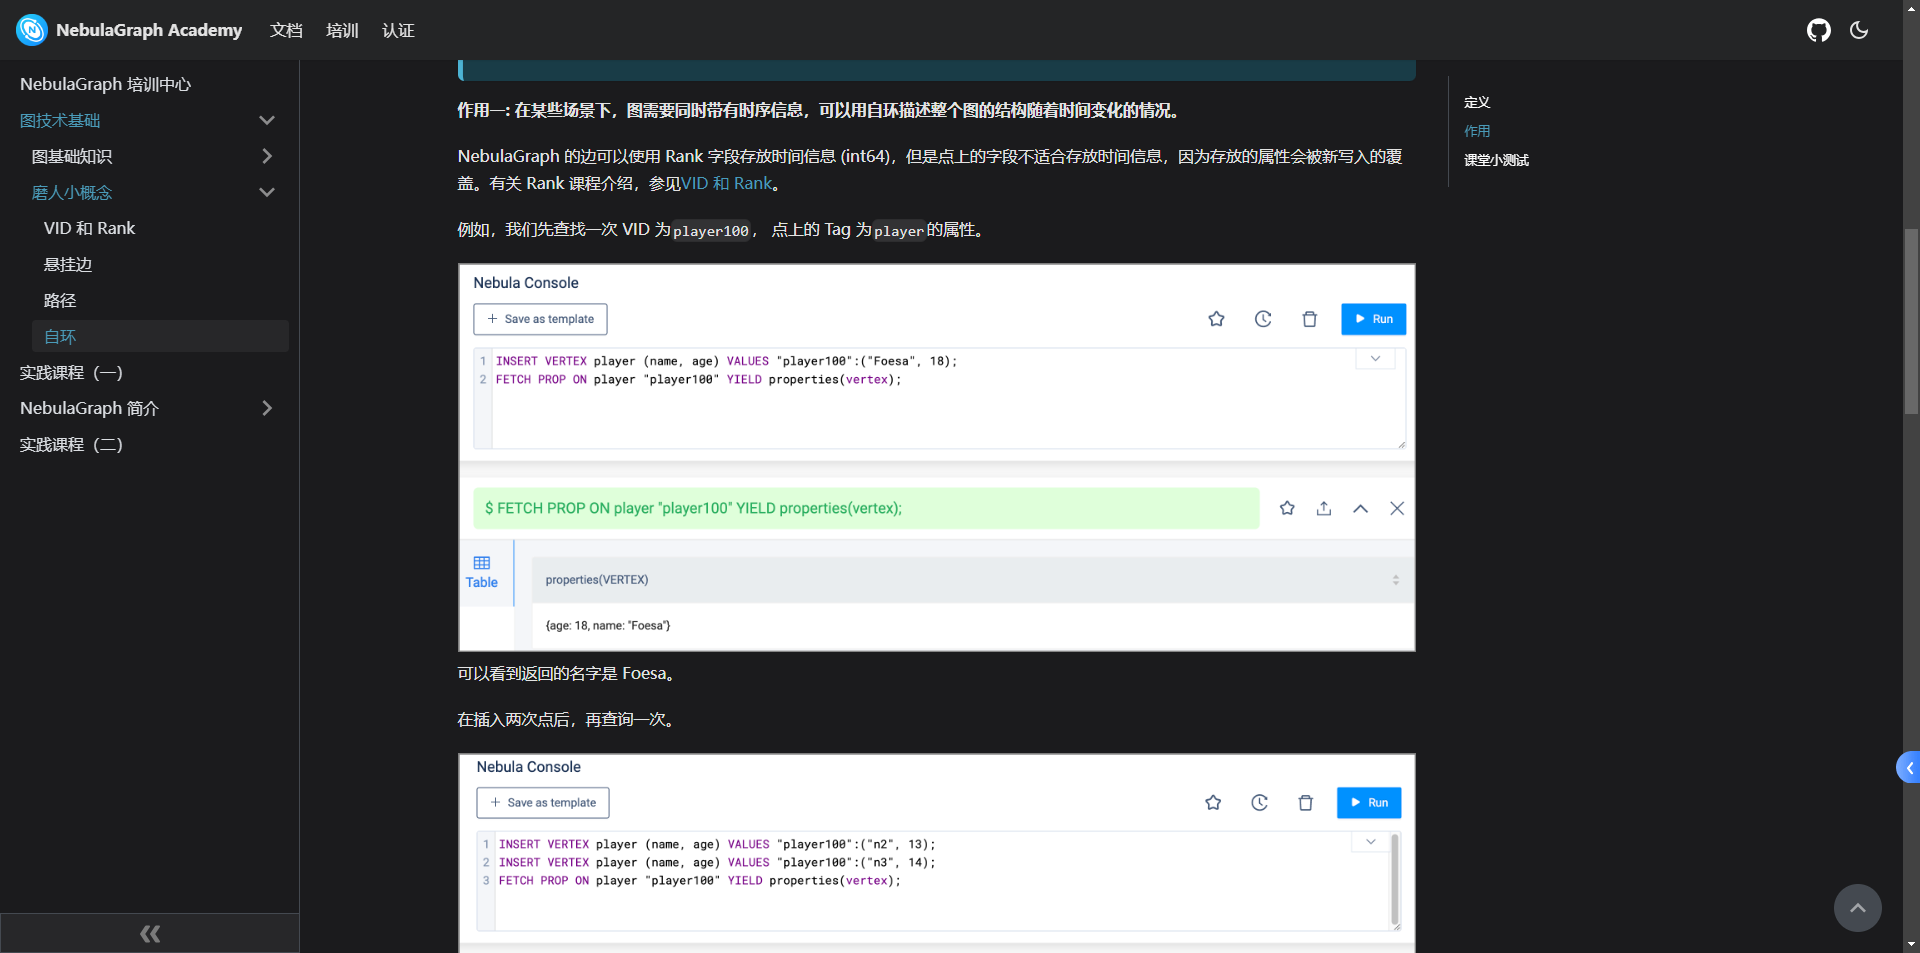This screenshot has width=1920, height=953.
Task: Toggle dark mode moon icon
Action: point(1859,30)
